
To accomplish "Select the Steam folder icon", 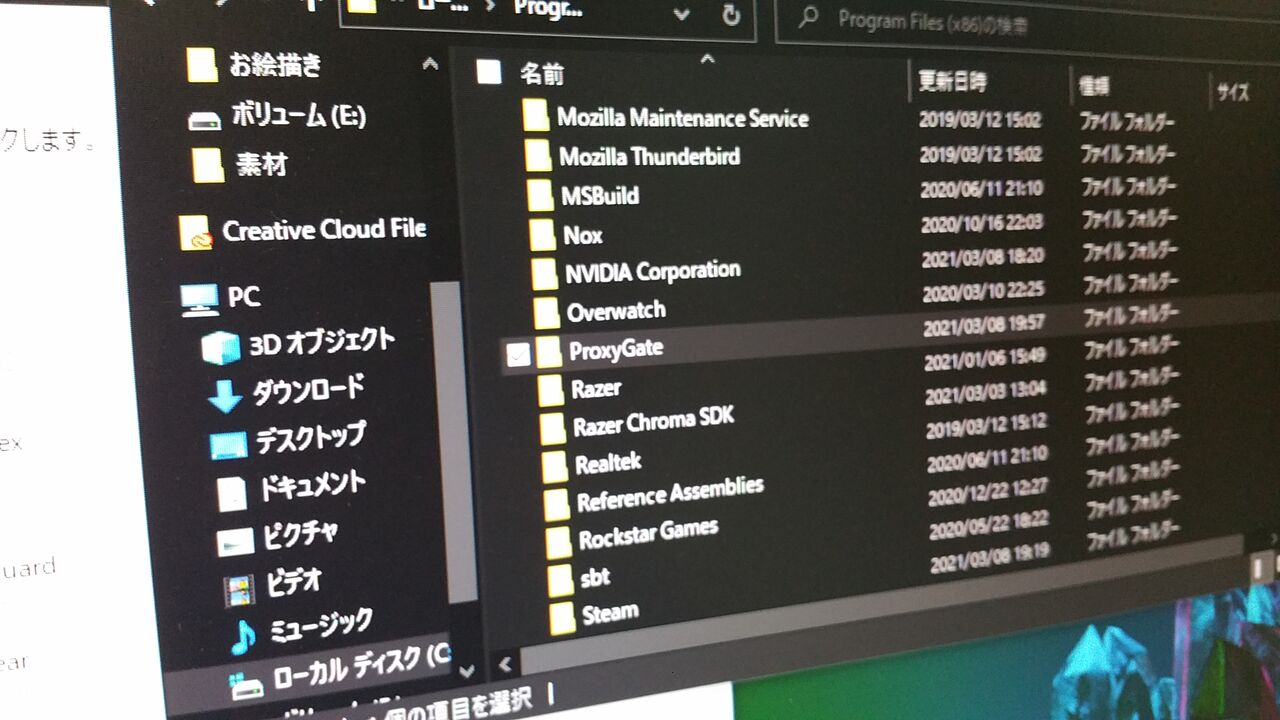I will click(563, 617).
